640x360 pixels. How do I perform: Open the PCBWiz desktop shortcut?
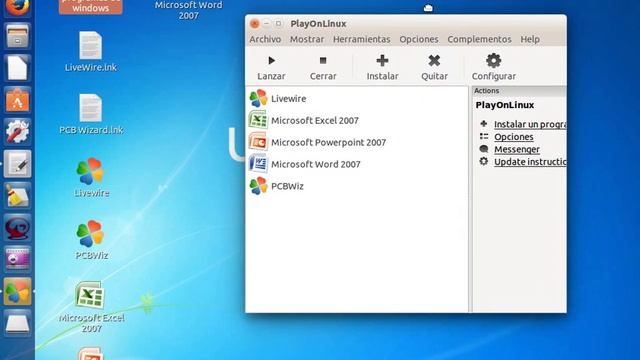click(x=91, y=240)
